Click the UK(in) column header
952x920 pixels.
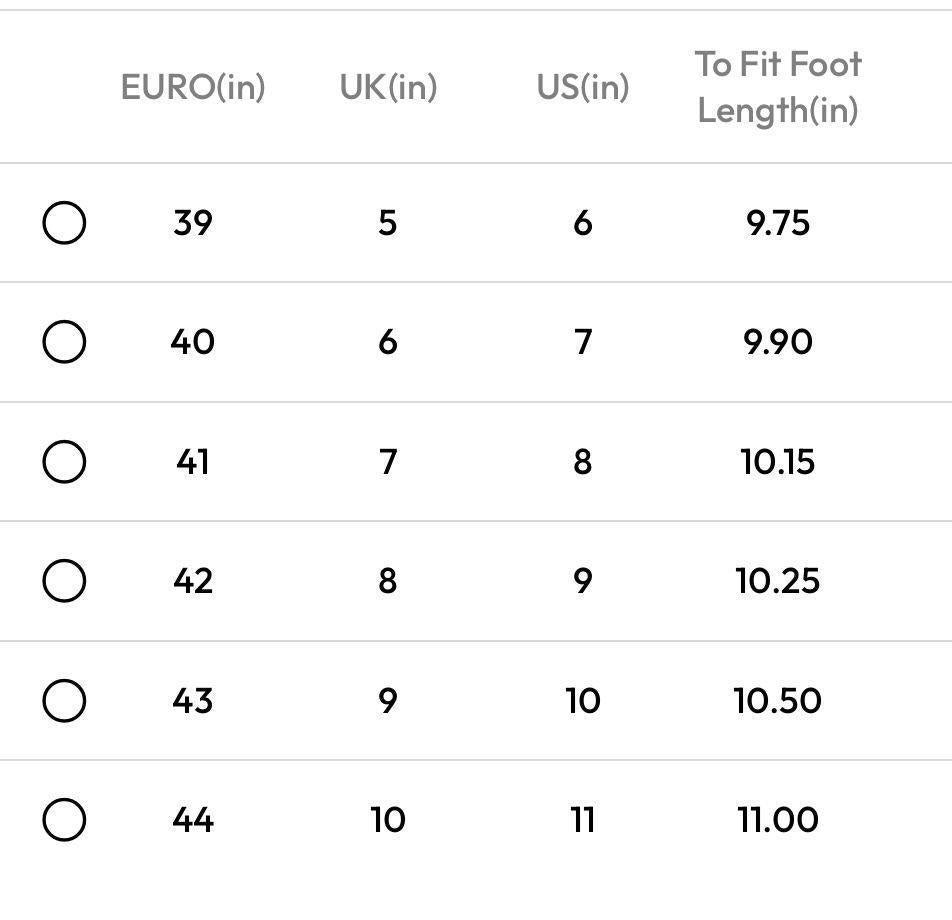point(388,87)
